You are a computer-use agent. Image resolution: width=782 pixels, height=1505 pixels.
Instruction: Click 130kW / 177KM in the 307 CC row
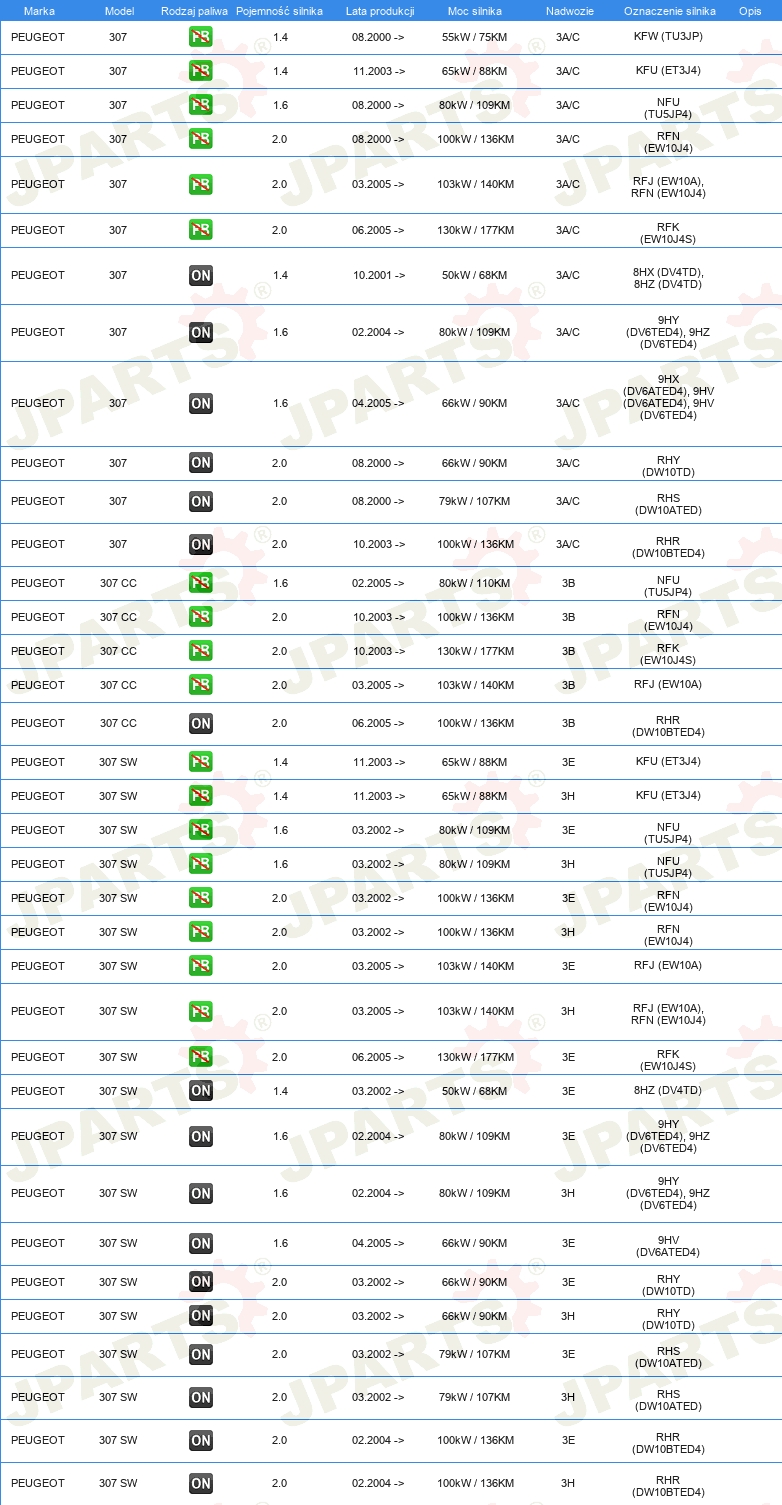tap(476, 651)
